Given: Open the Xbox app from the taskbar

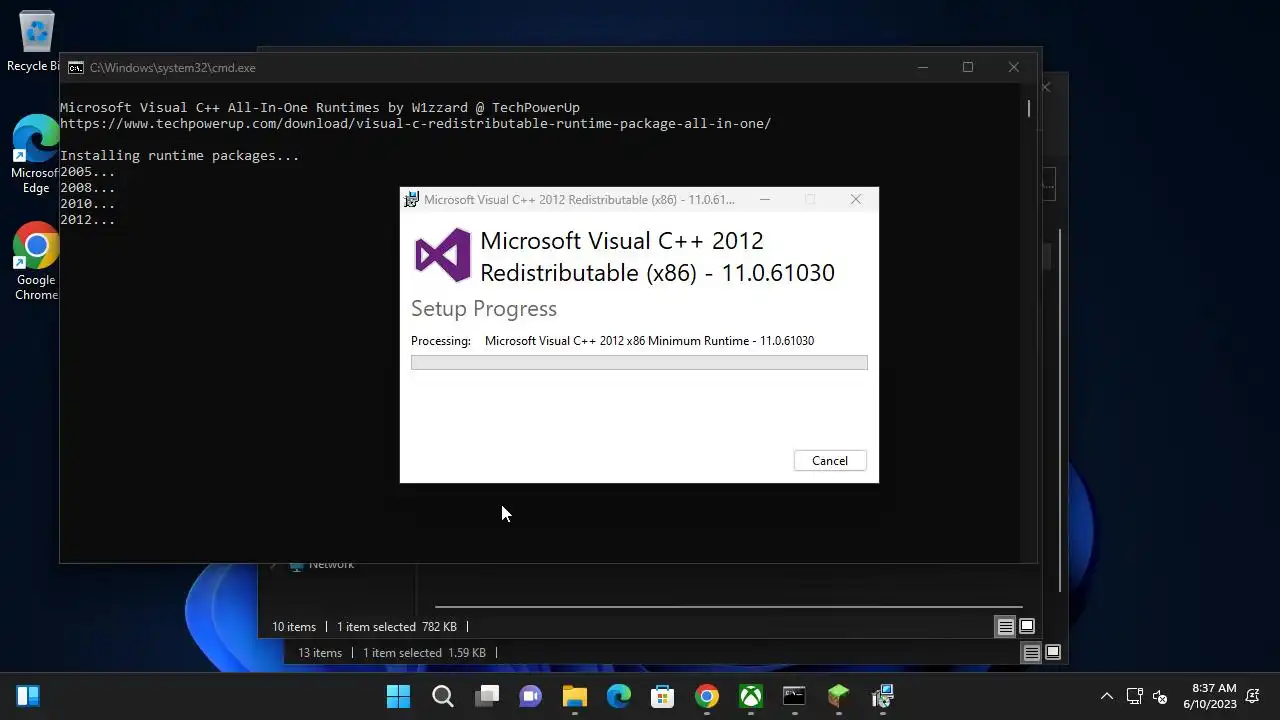Looking at the screenshot, I should click(x=750, y=696).
